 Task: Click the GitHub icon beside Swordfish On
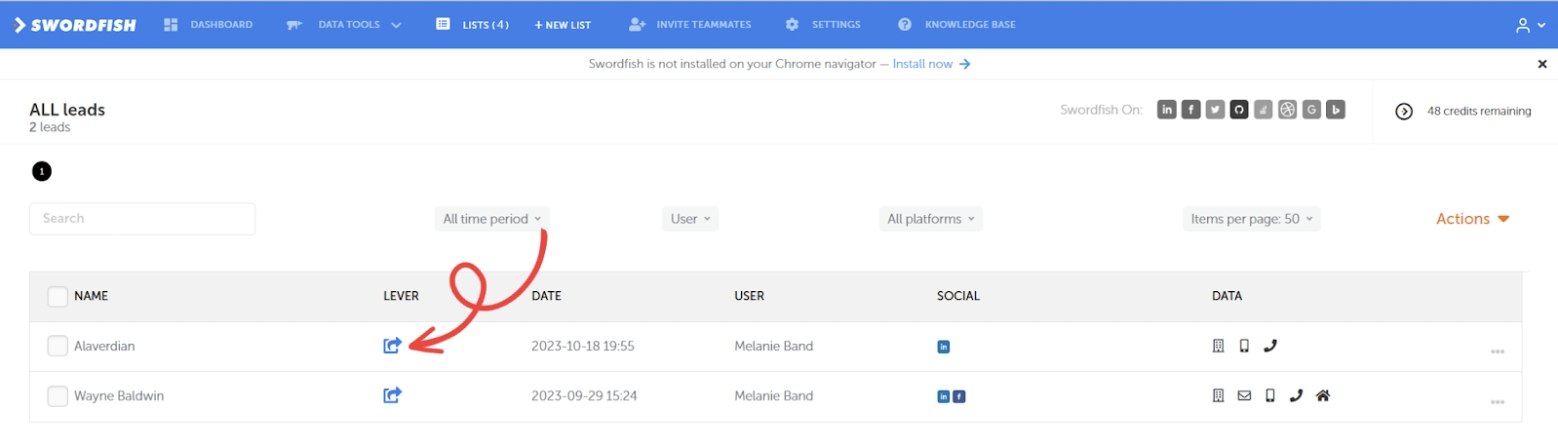pos(1239,110)
